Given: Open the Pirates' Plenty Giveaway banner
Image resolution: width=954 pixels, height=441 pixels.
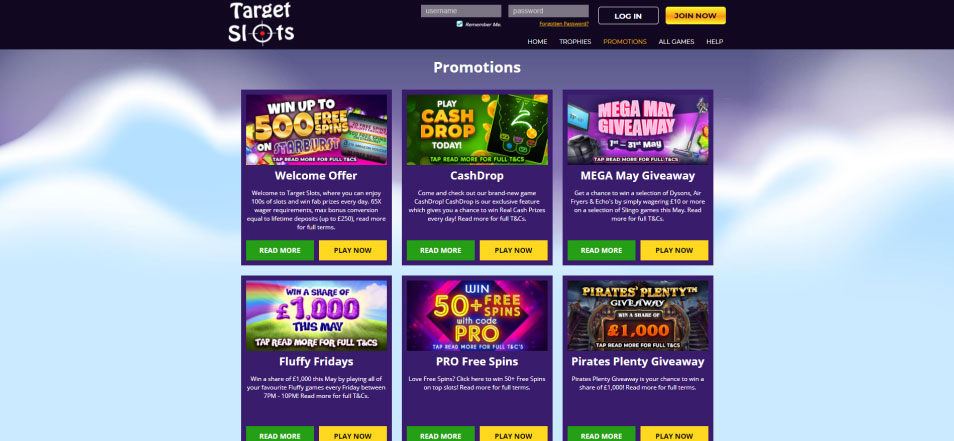Looking at the screenshot, I should (638, 316).
